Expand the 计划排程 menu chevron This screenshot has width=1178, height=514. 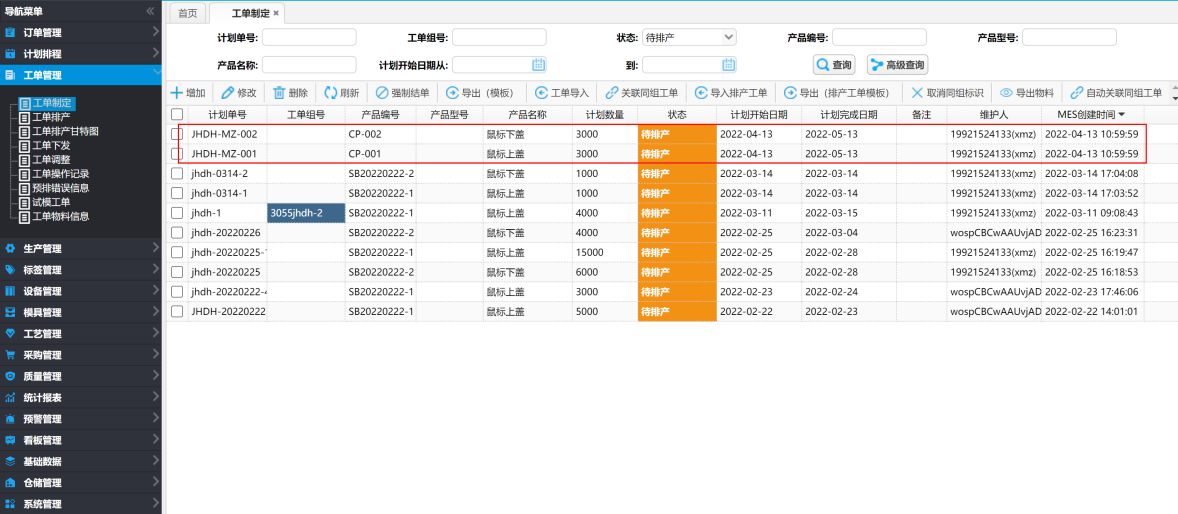[x=155, y=53]
